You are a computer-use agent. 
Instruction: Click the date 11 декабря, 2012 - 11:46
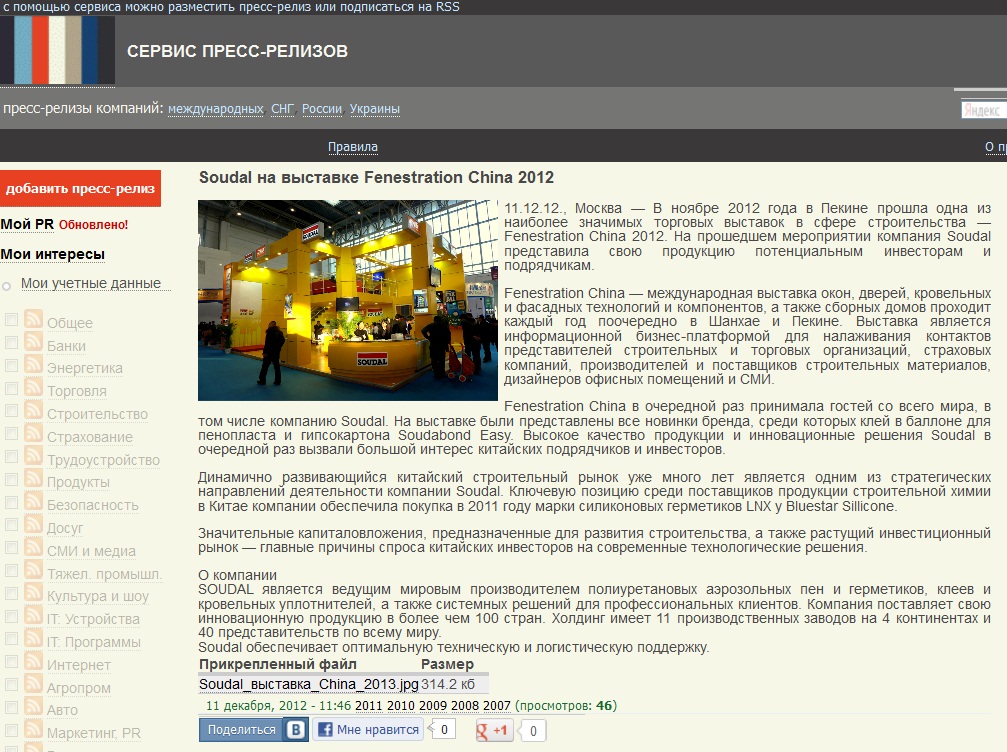coord(279,706)
